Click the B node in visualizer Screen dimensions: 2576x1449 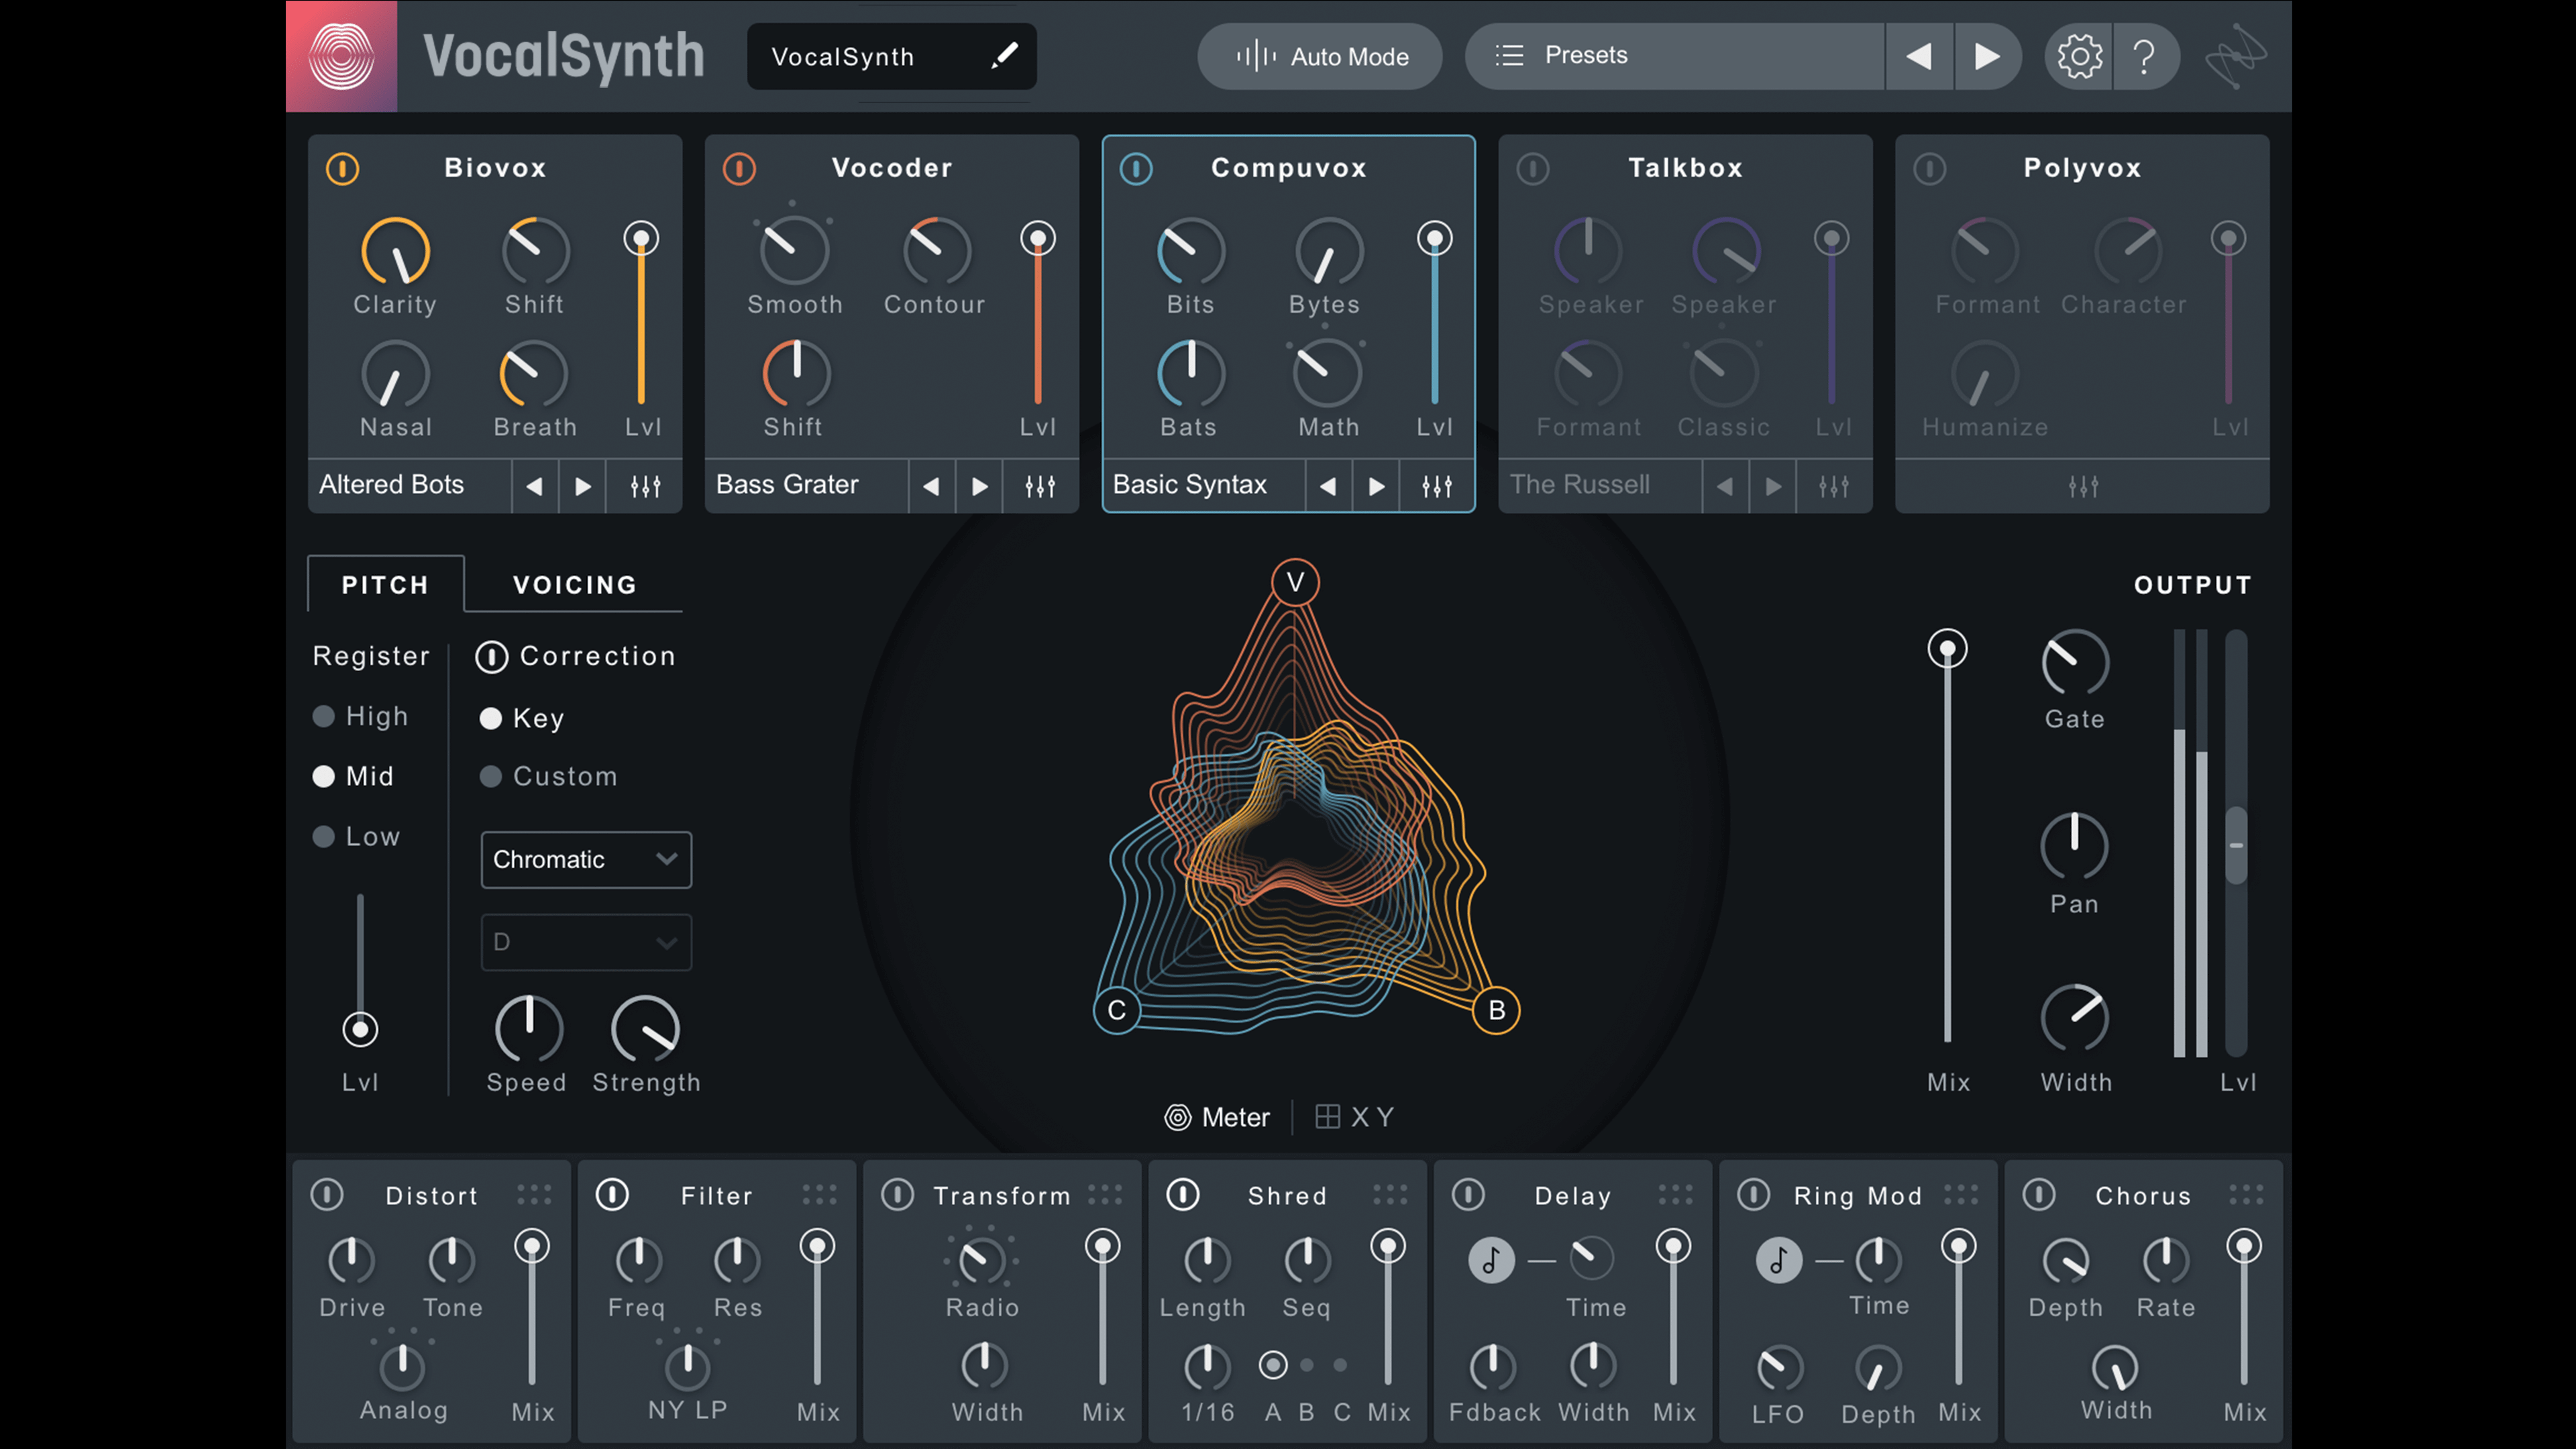[1496, 1010]
